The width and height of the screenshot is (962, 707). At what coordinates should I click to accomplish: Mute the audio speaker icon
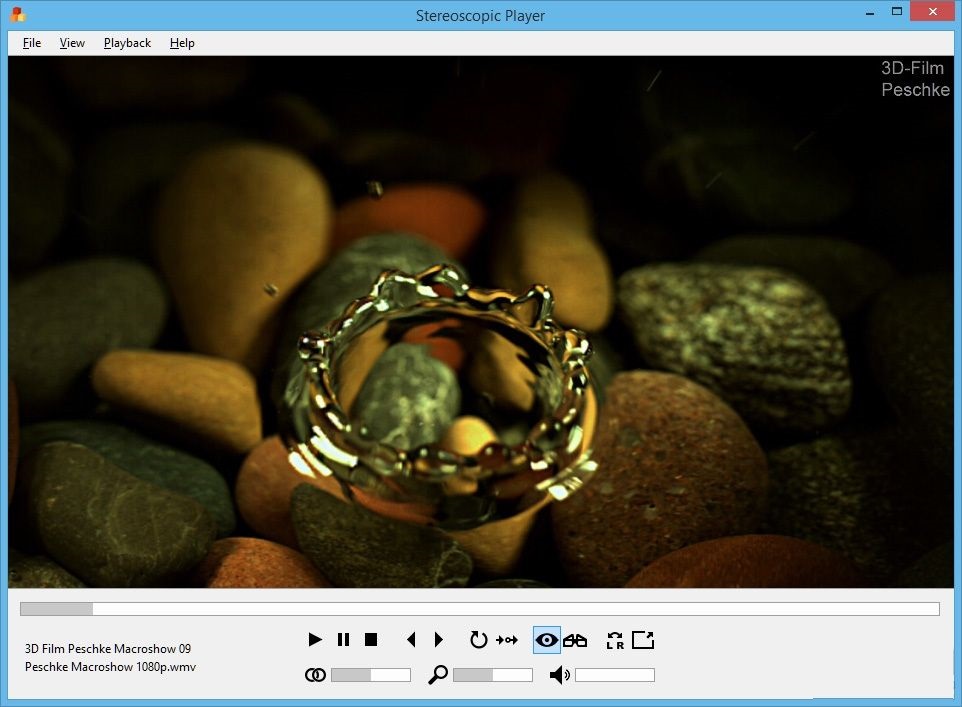(560, 675)
